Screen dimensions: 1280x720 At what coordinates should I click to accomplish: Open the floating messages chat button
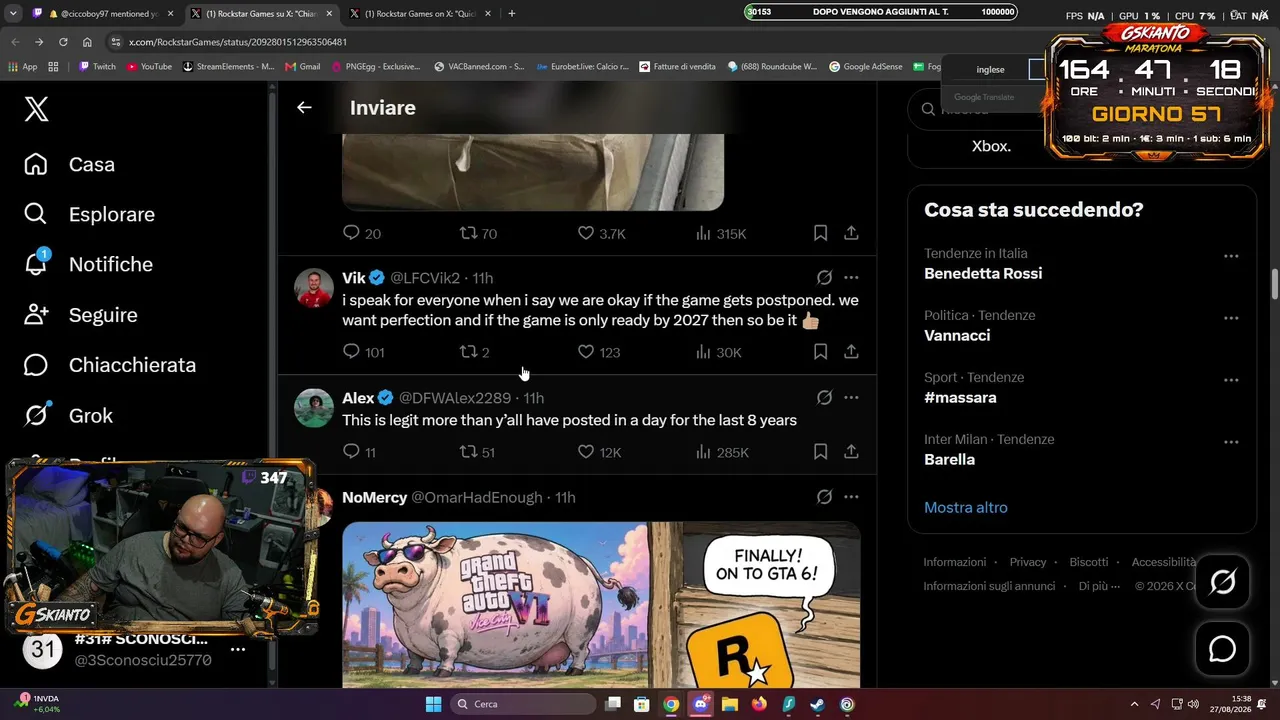pos(1223,649)
